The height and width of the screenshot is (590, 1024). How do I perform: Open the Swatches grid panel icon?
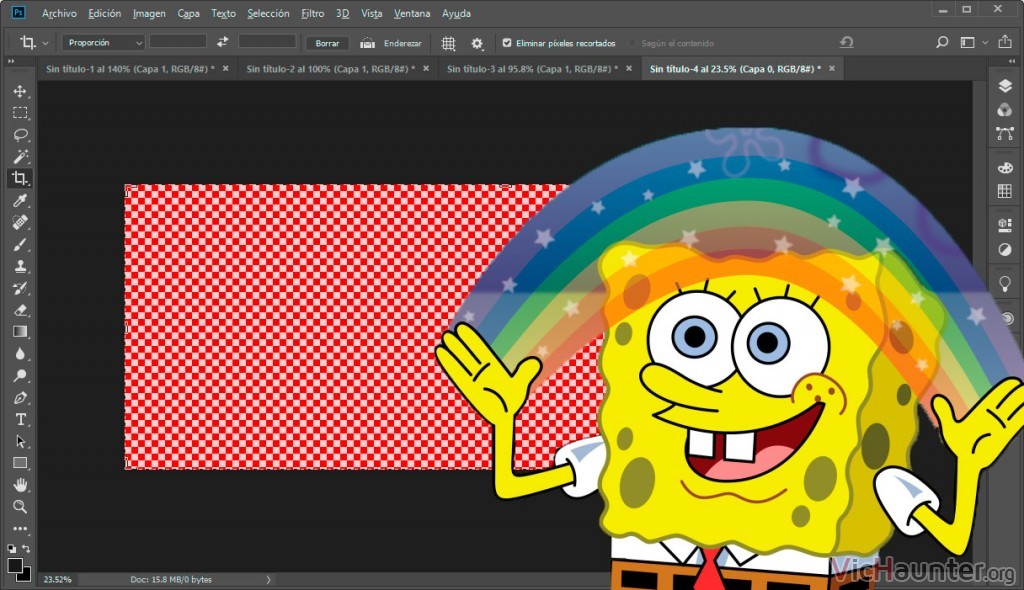[1004, 191]
